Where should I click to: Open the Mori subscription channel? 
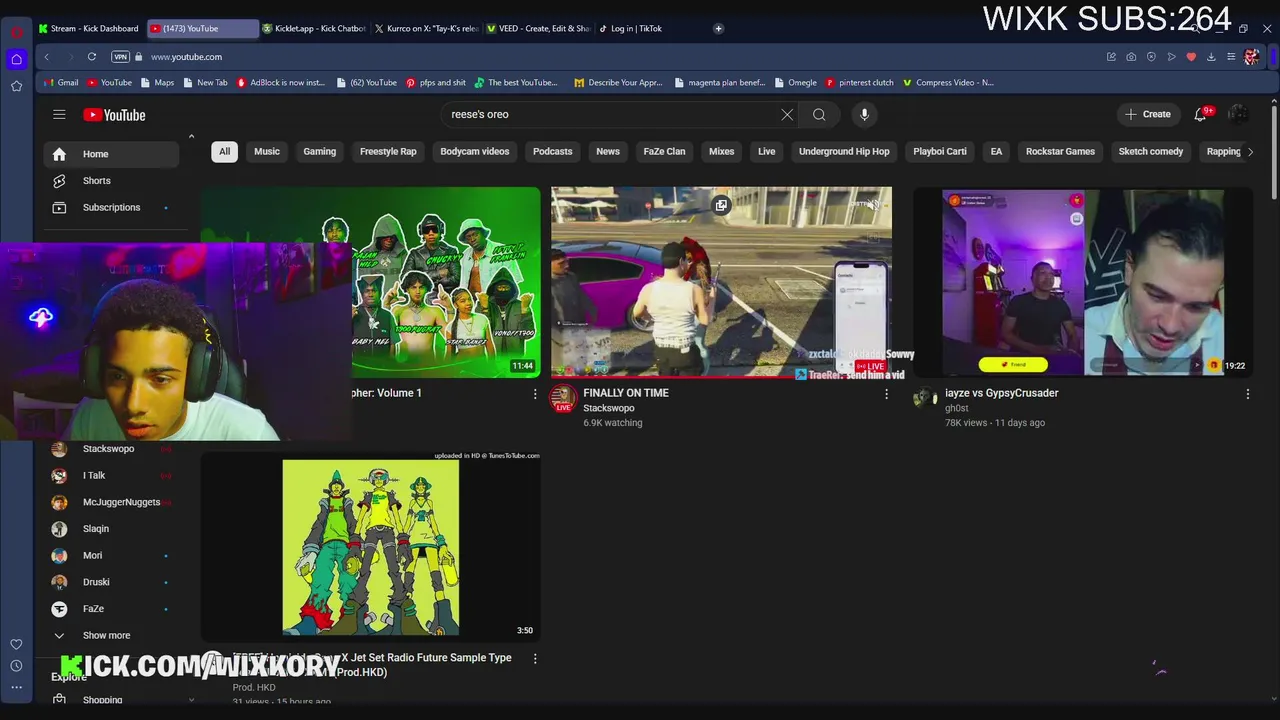click(112, 556)
